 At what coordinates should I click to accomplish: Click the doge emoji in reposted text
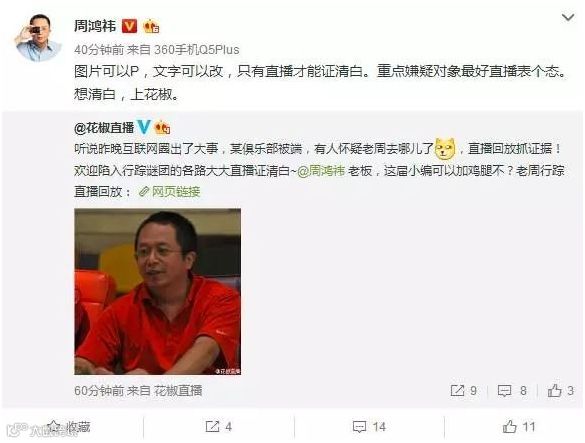(445, 149)
